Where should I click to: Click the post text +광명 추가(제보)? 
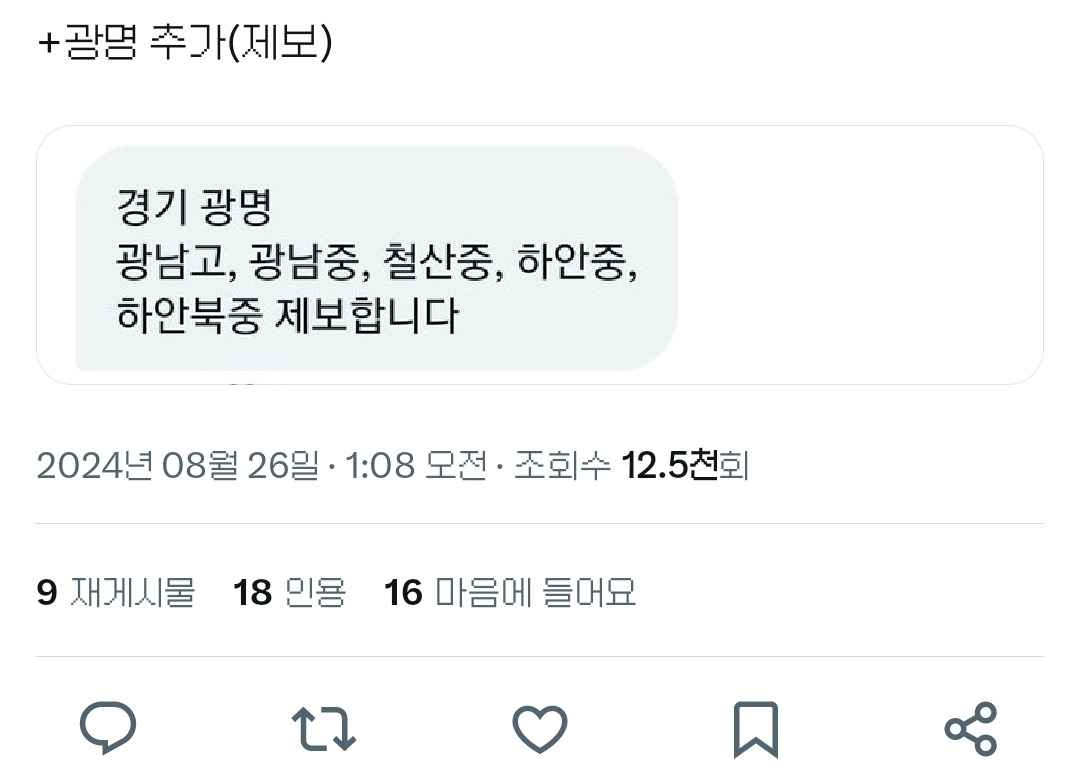pyautogui.click(x=185, y=44)
